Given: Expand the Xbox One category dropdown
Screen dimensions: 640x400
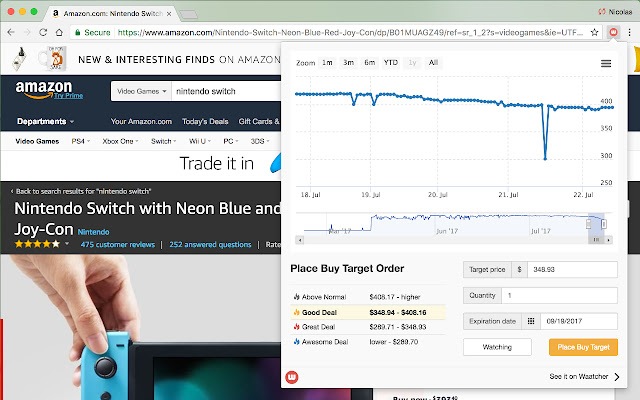Looking at the screenshot, I should (120, 141).
